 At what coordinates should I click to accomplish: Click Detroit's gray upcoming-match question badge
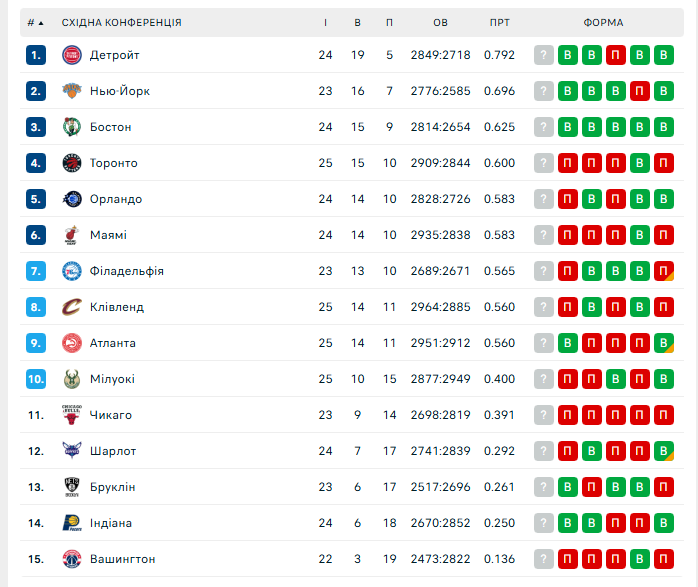tap(544, 55)
